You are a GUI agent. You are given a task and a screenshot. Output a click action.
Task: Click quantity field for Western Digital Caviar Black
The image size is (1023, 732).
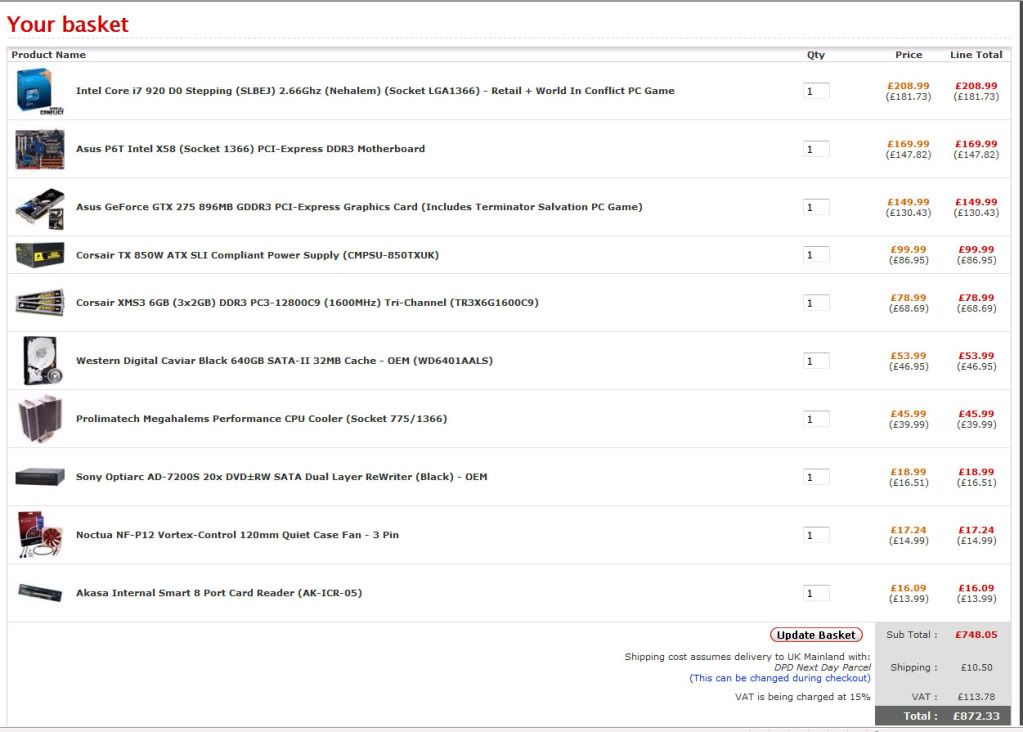(816, 361)
